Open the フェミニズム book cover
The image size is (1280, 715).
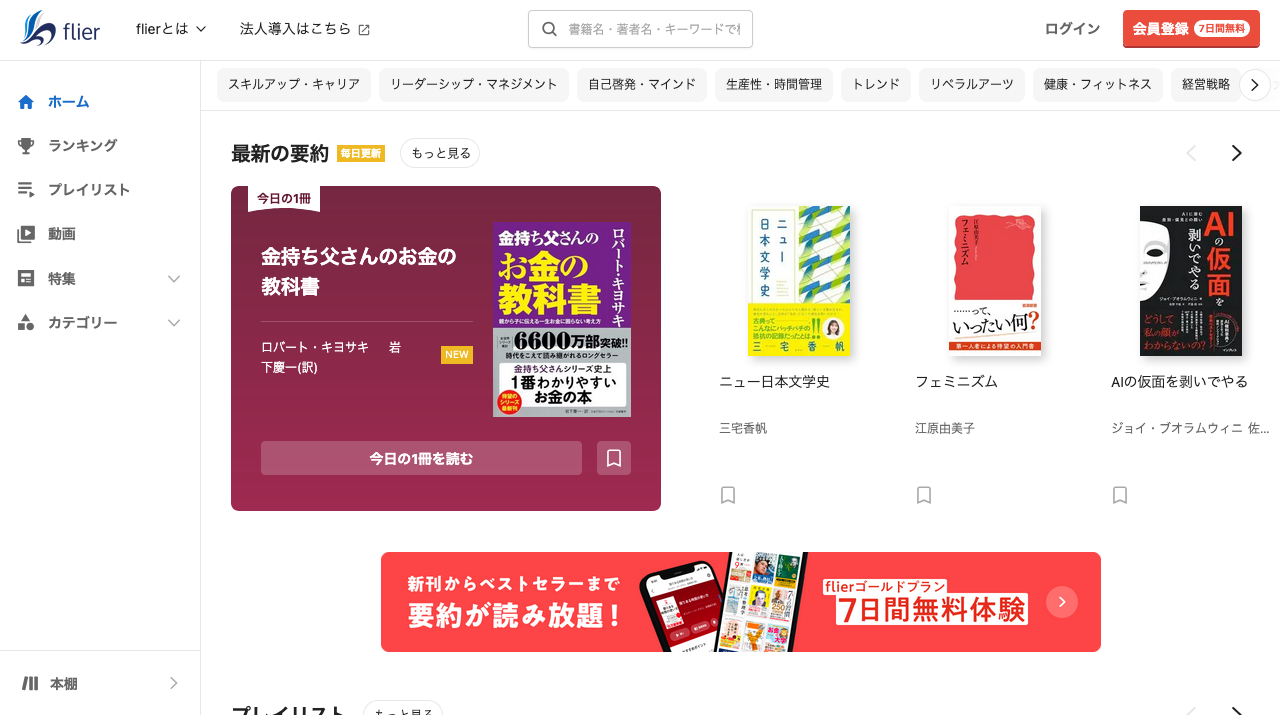(995, 281)
